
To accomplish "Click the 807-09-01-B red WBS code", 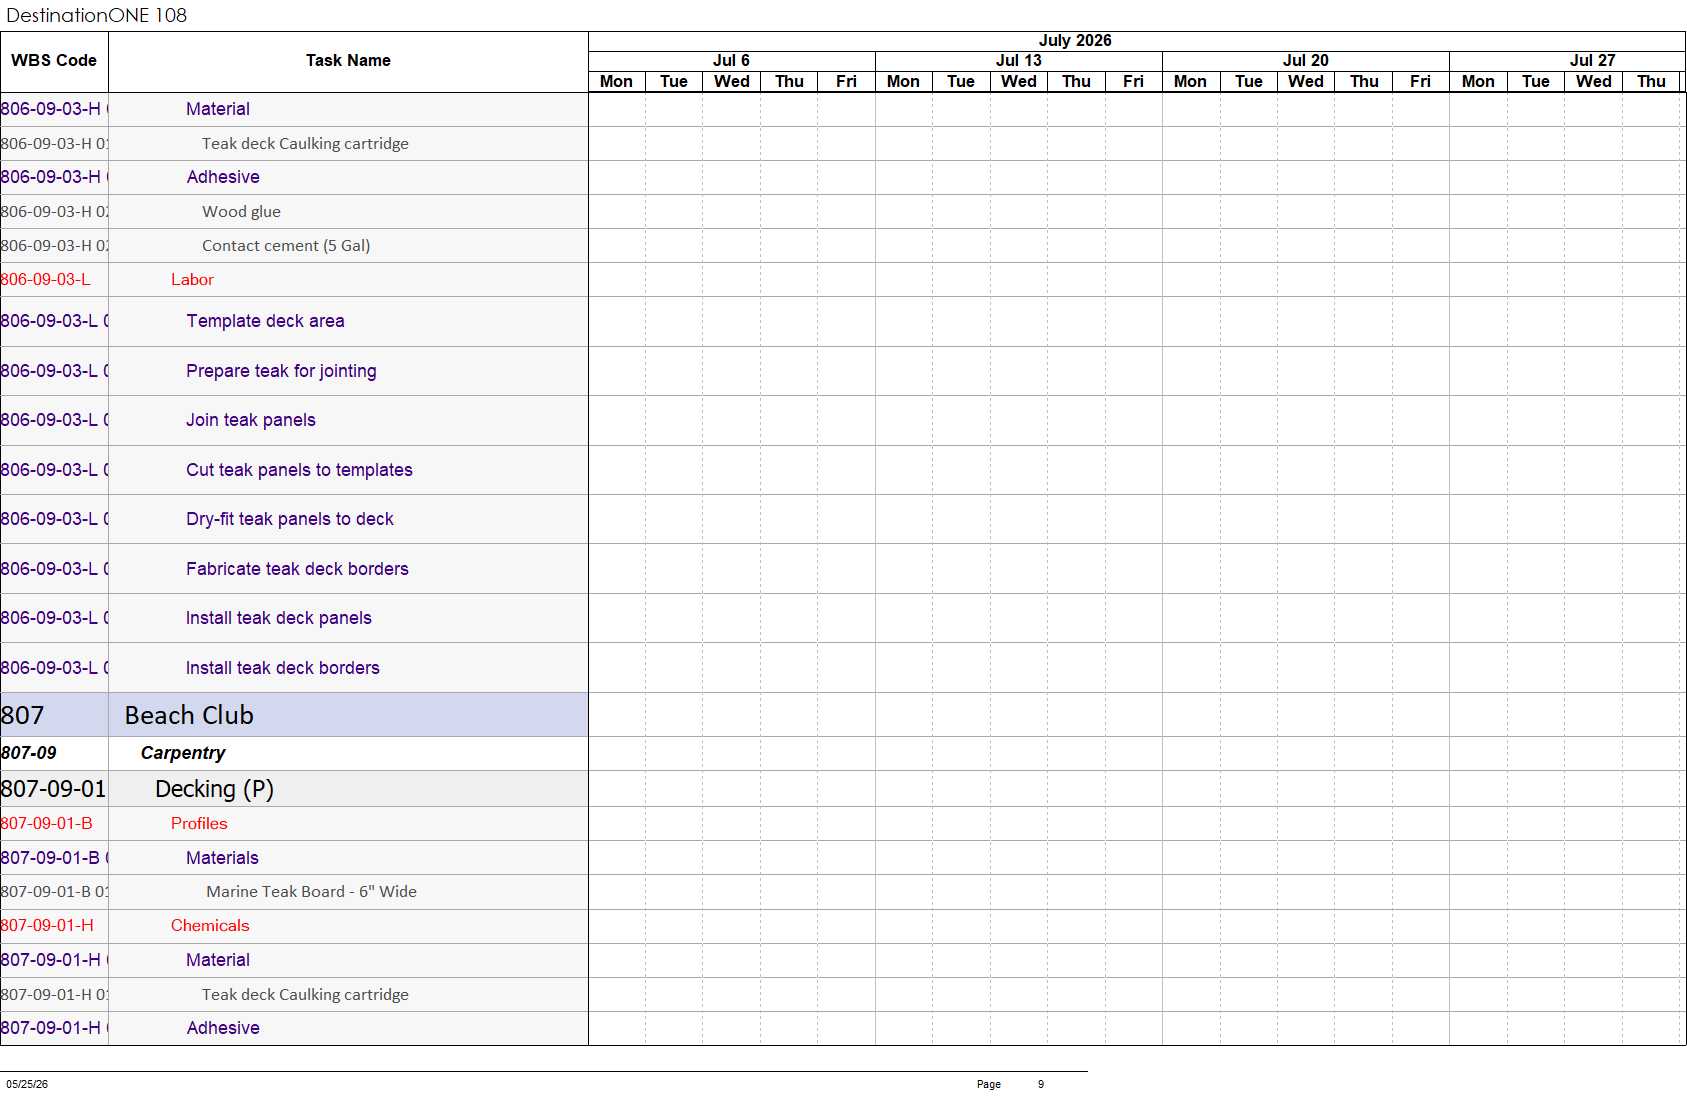I will (47, 824).
